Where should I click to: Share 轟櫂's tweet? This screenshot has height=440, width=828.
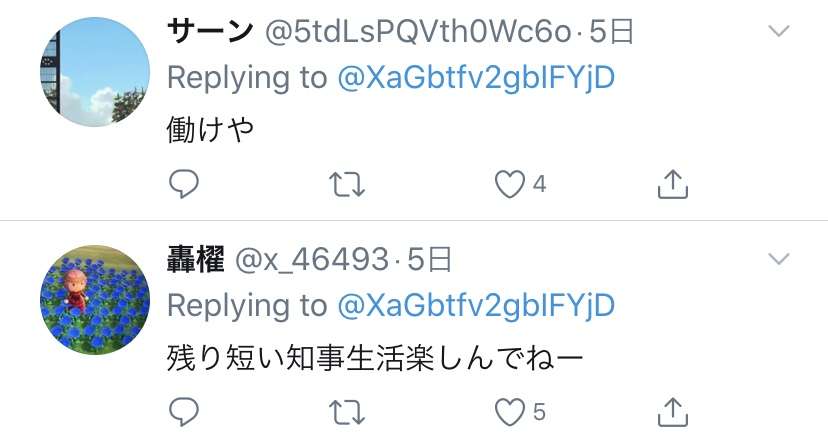[x=673, y=411]
